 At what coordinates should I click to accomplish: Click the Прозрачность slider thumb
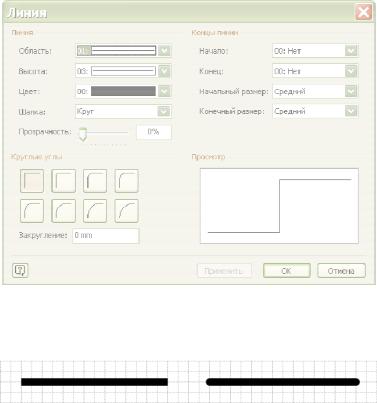coord(82,134)
